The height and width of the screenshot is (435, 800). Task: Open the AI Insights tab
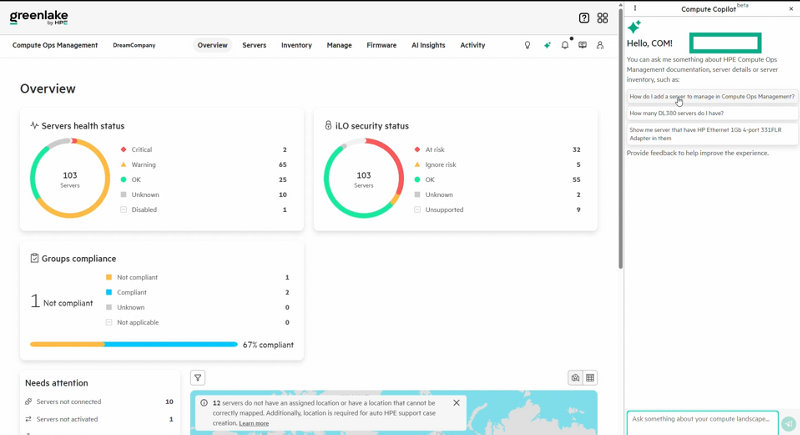pos(428,45)
